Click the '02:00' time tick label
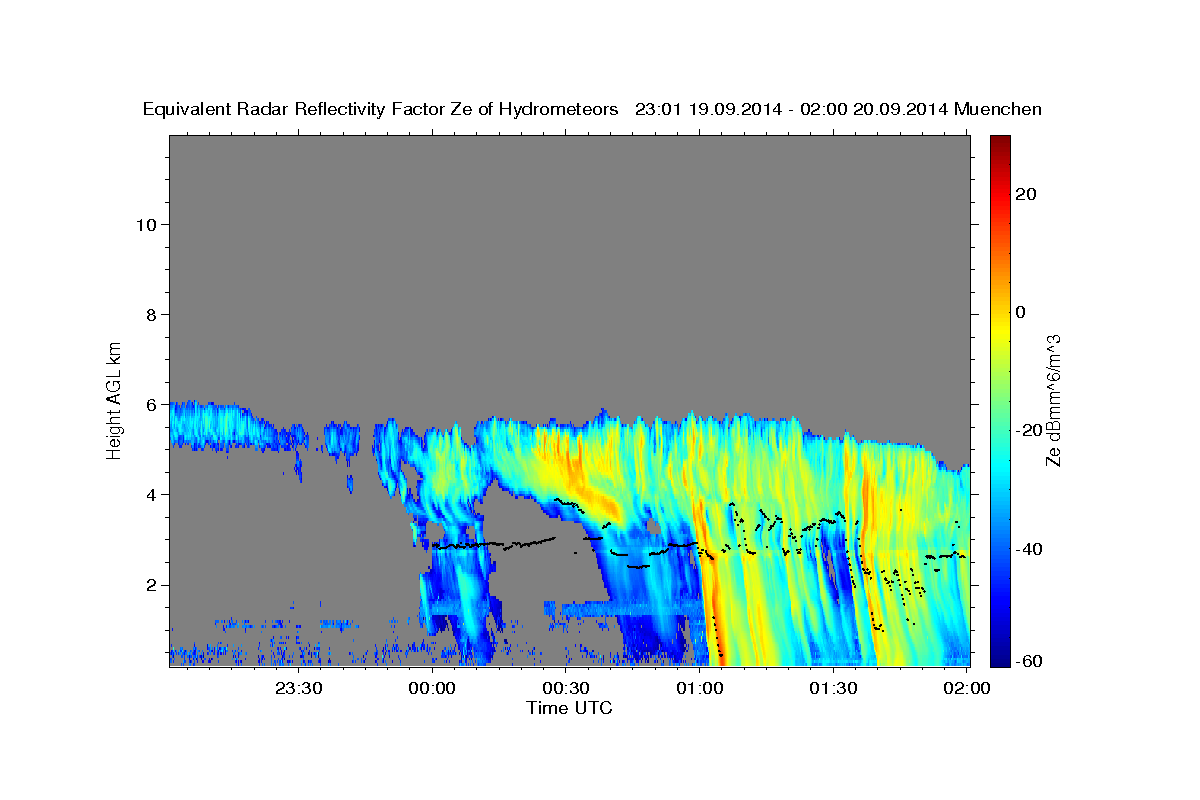 click(x=968, y=688)
